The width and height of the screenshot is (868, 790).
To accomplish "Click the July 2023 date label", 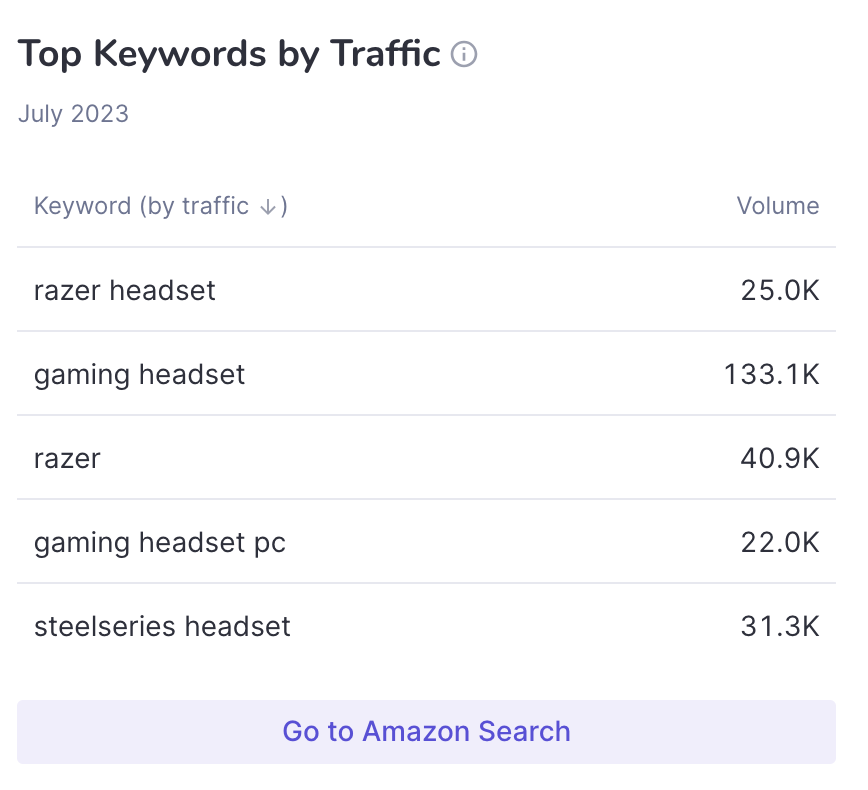I will pos(73,114).
